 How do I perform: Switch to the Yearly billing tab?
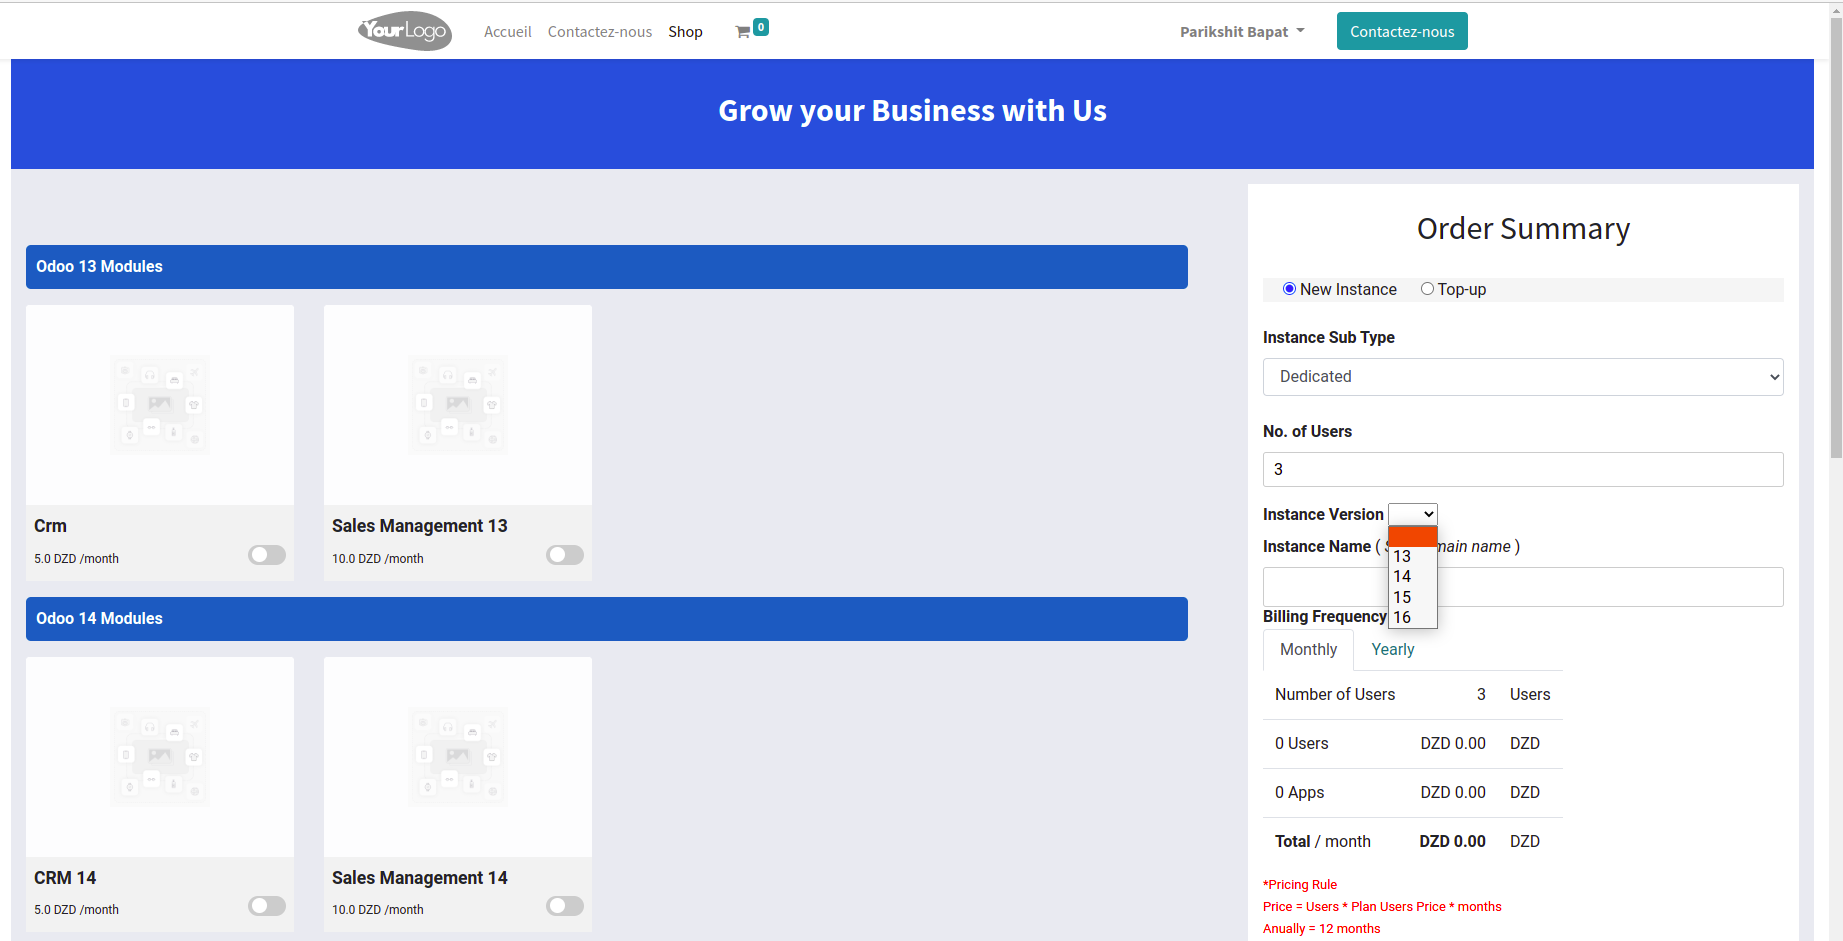tap(1393, 650)
